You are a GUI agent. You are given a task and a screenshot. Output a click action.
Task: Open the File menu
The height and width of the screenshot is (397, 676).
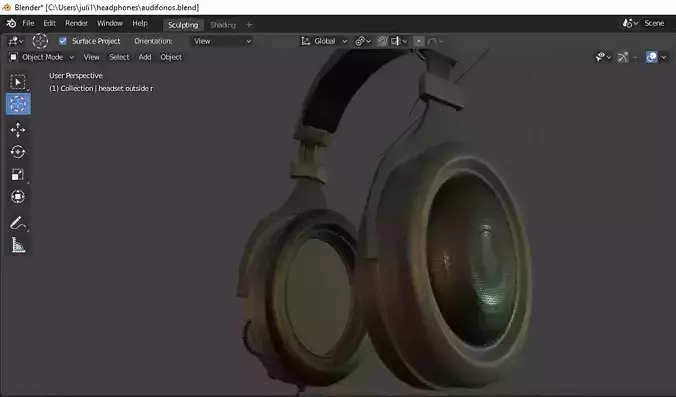click(28, 23)
